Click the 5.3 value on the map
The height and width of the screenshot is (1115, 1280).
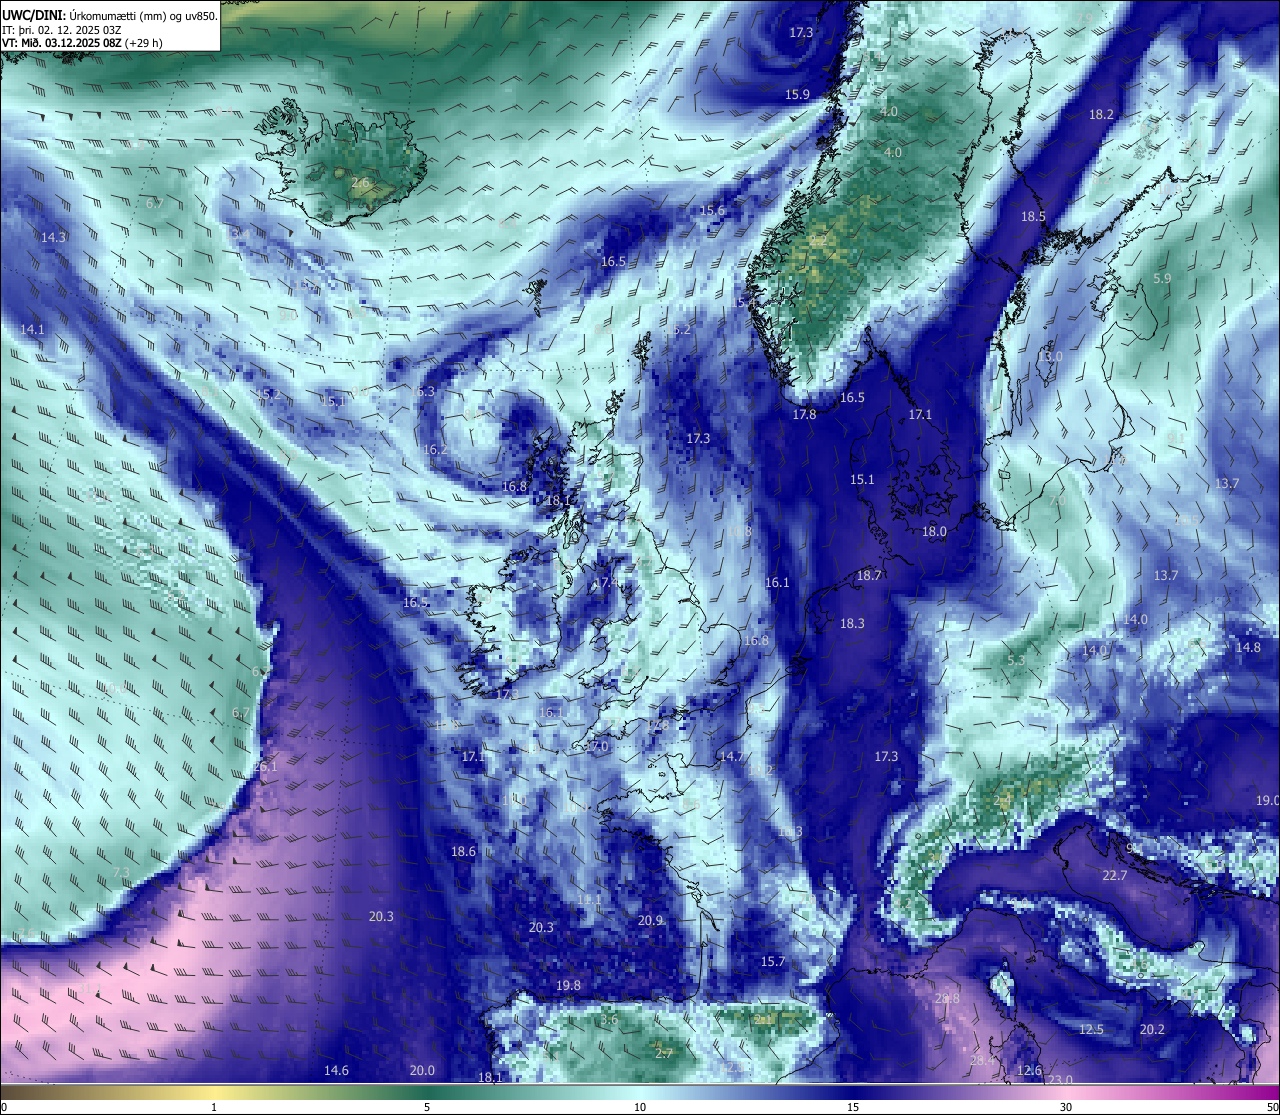click(x=1016, y=661)
